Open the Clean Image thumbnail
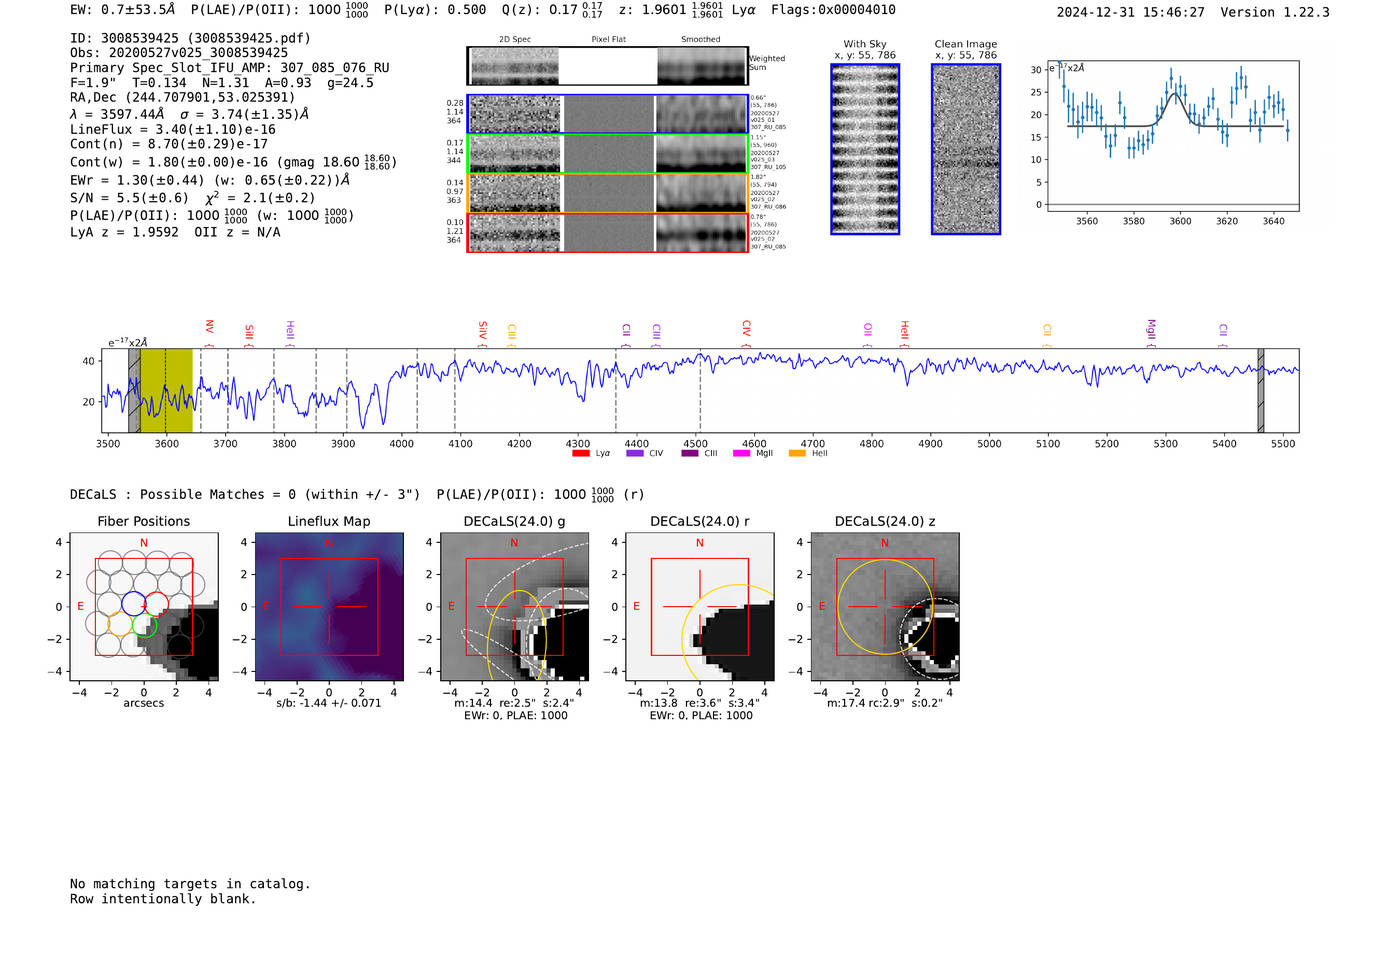 click(965, 149)
